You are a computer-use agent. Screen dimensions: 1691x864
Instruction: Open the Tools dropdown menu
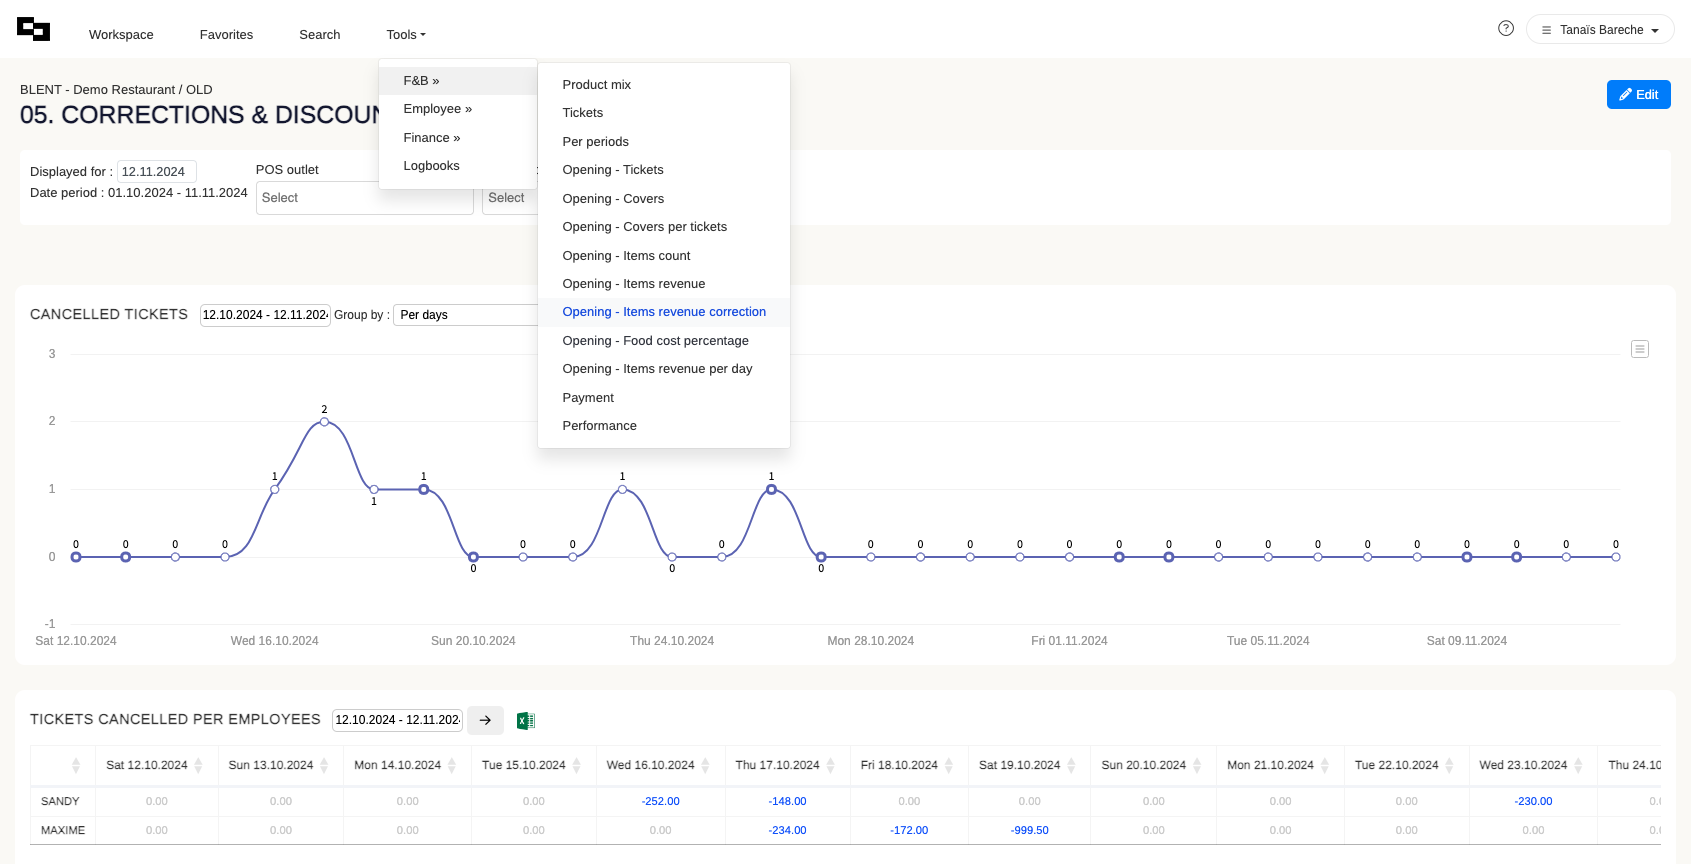point(406,35)
